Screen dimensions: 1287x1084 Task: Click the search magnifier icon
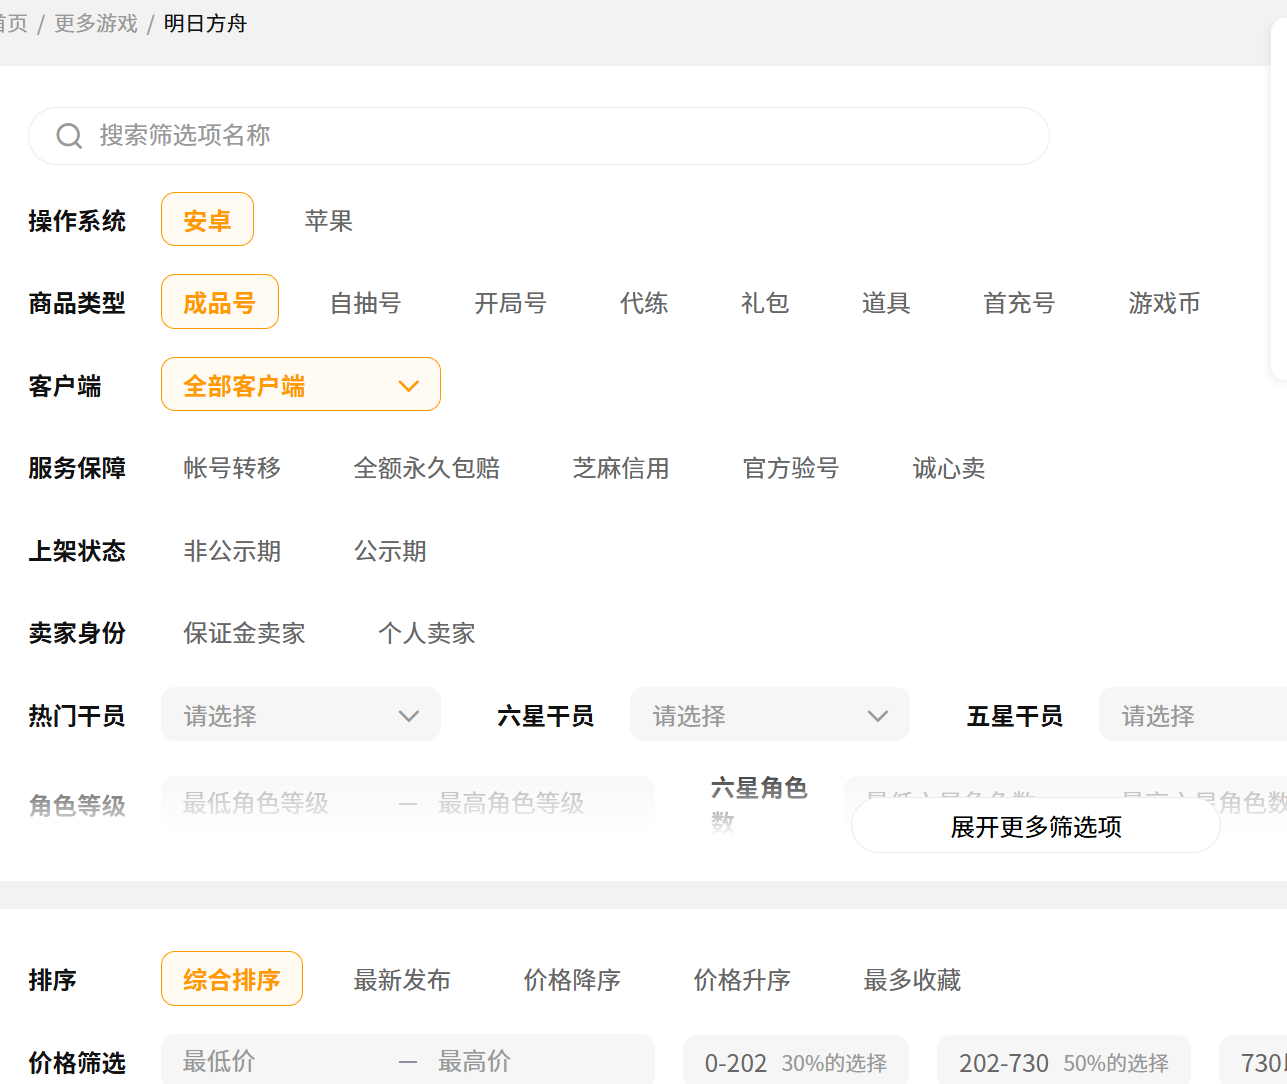[x=69, y=136]
